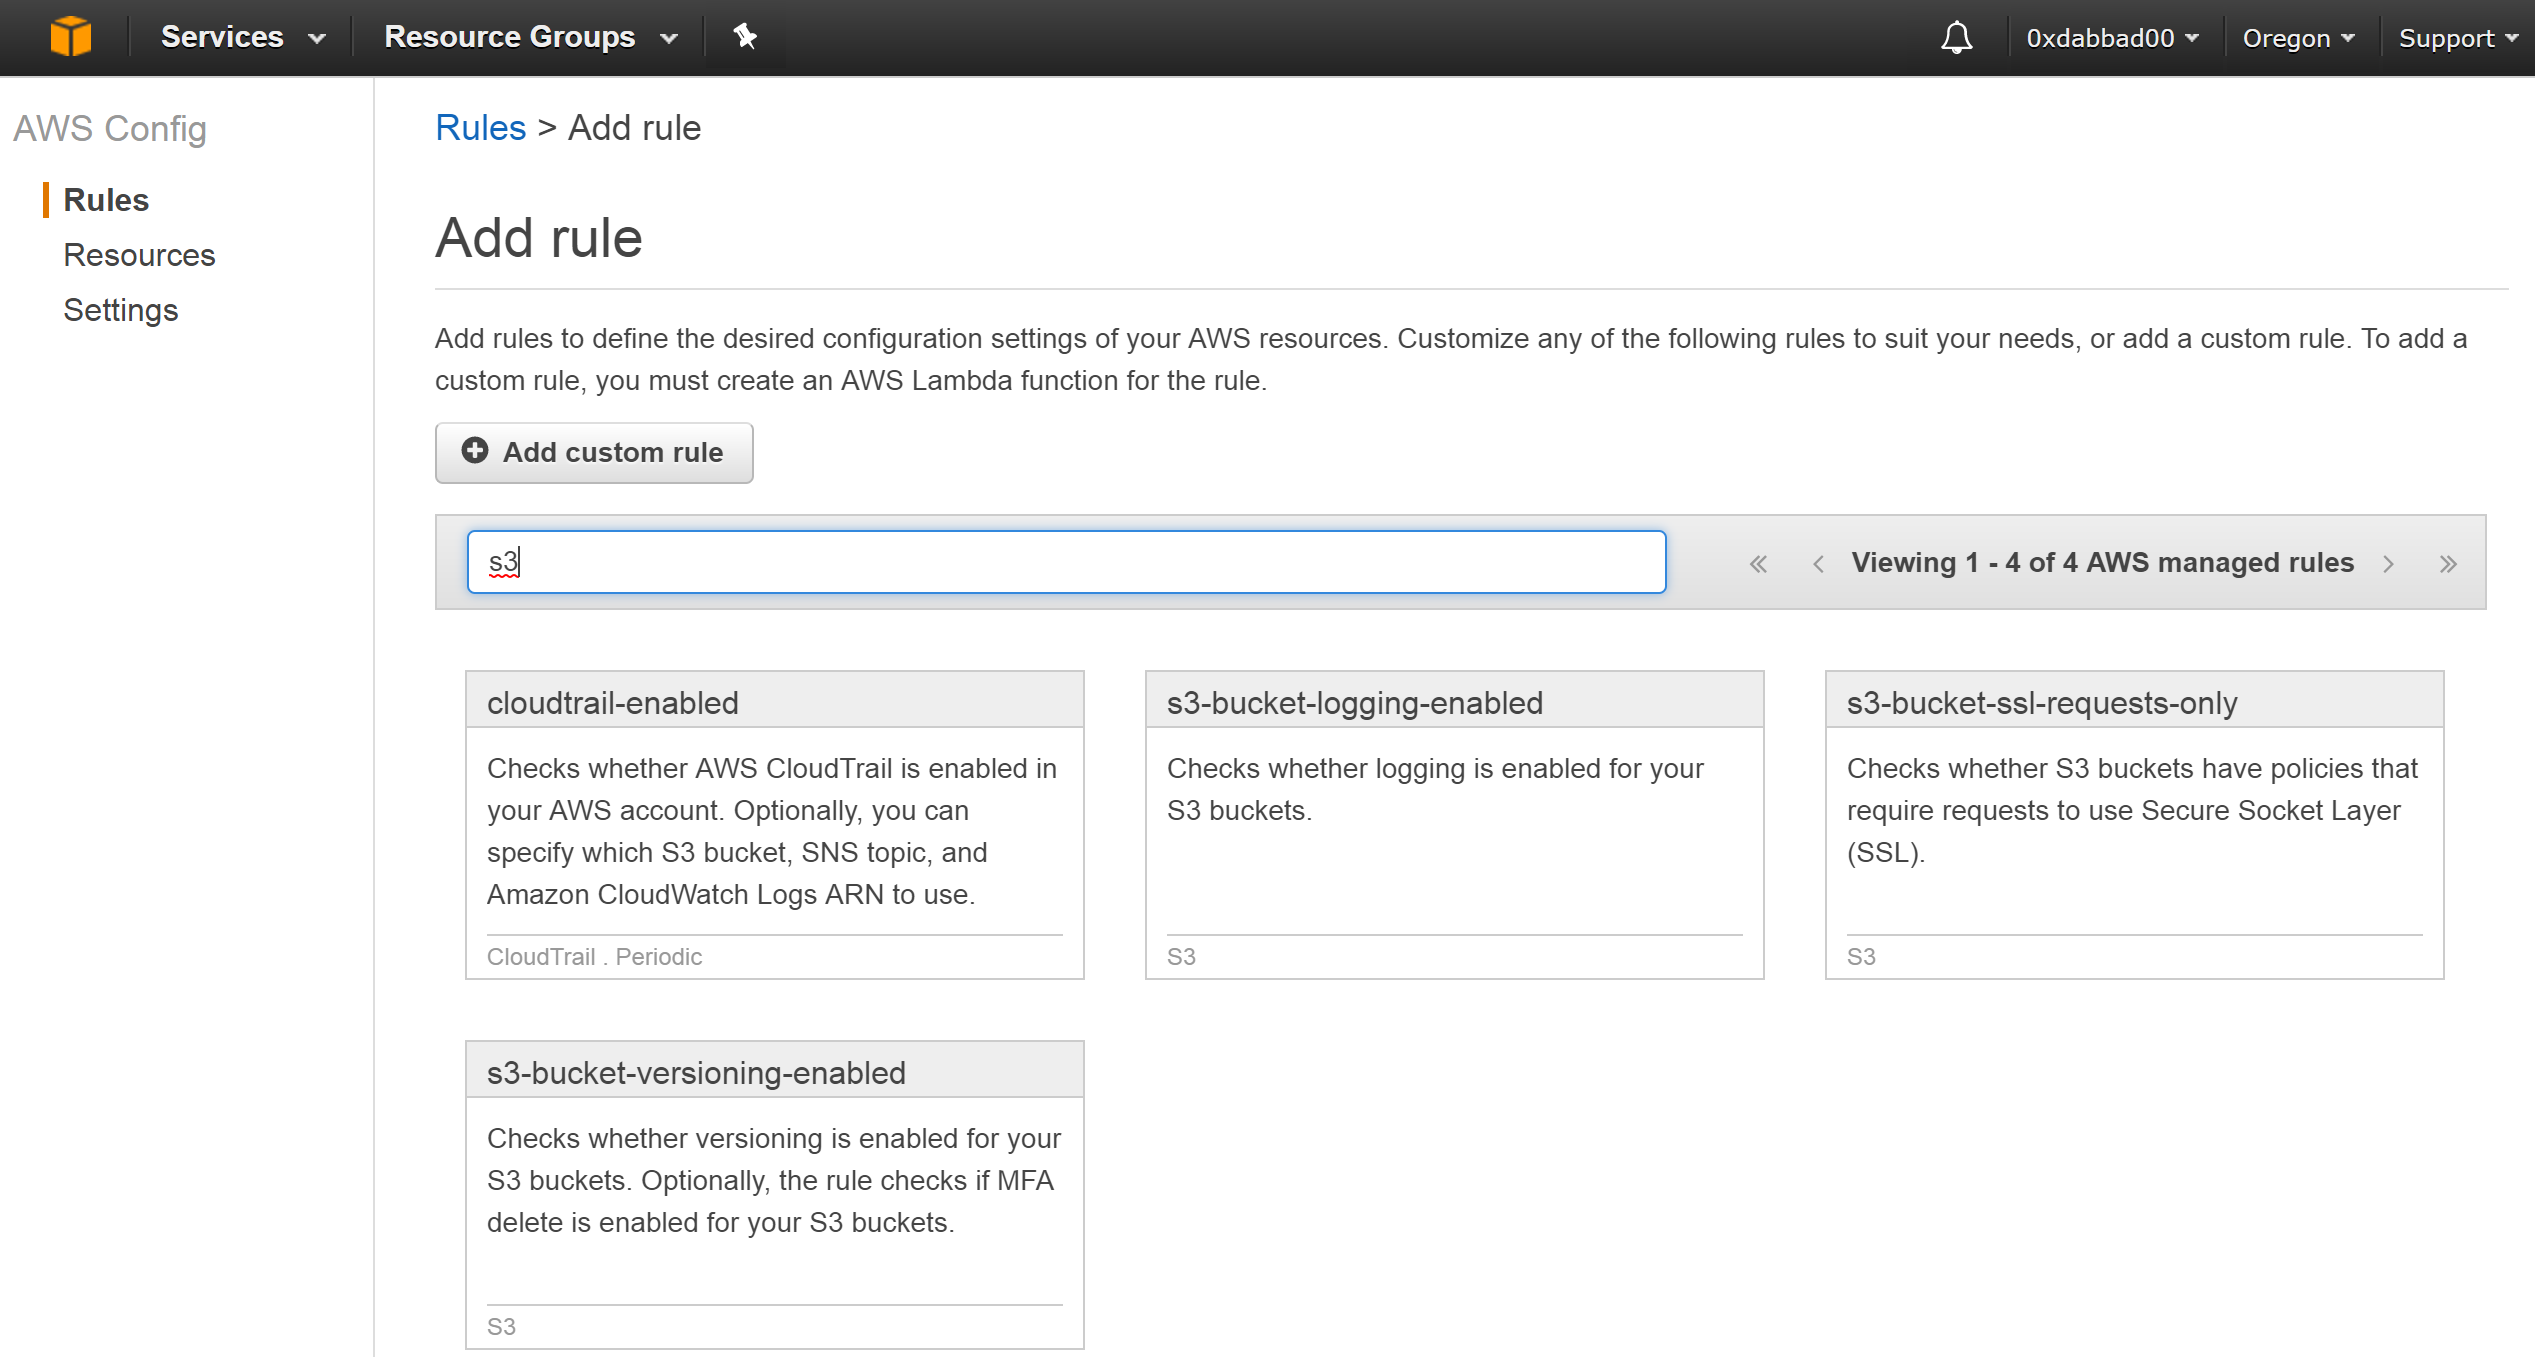The width and height of the screenshot is (2535, 1357).
Task: Click description mentioning Secure Socket Layer (SSL)
Action: coord(2132,810)
